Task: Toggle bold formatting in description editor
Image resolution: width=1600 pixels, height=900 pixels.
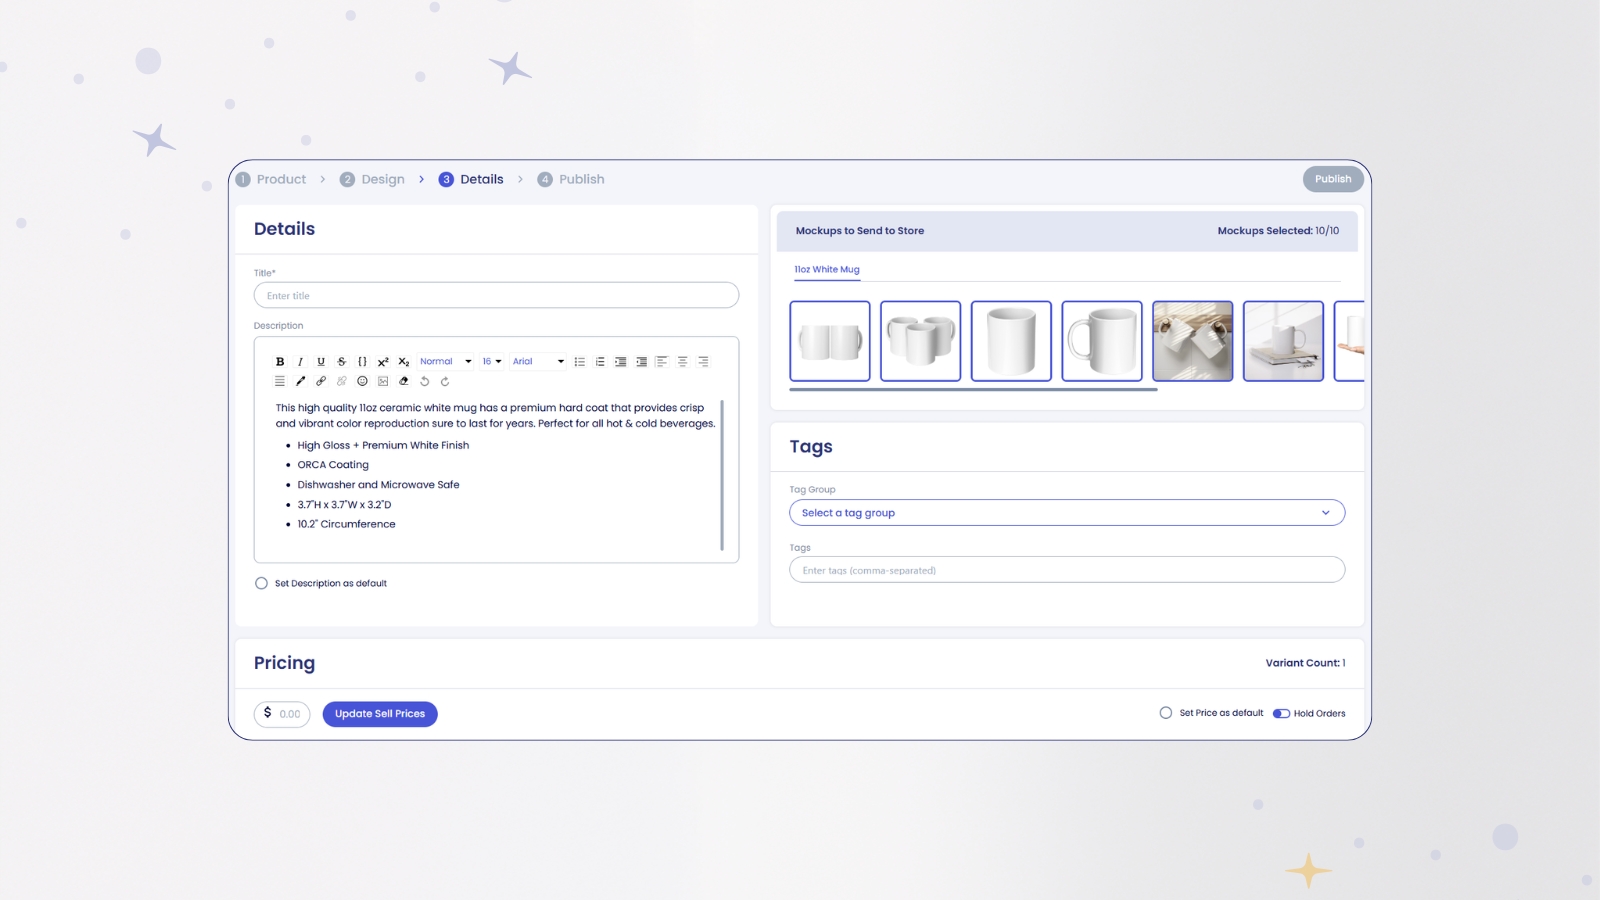Action: pyautogui.click(x=280, y=361)
